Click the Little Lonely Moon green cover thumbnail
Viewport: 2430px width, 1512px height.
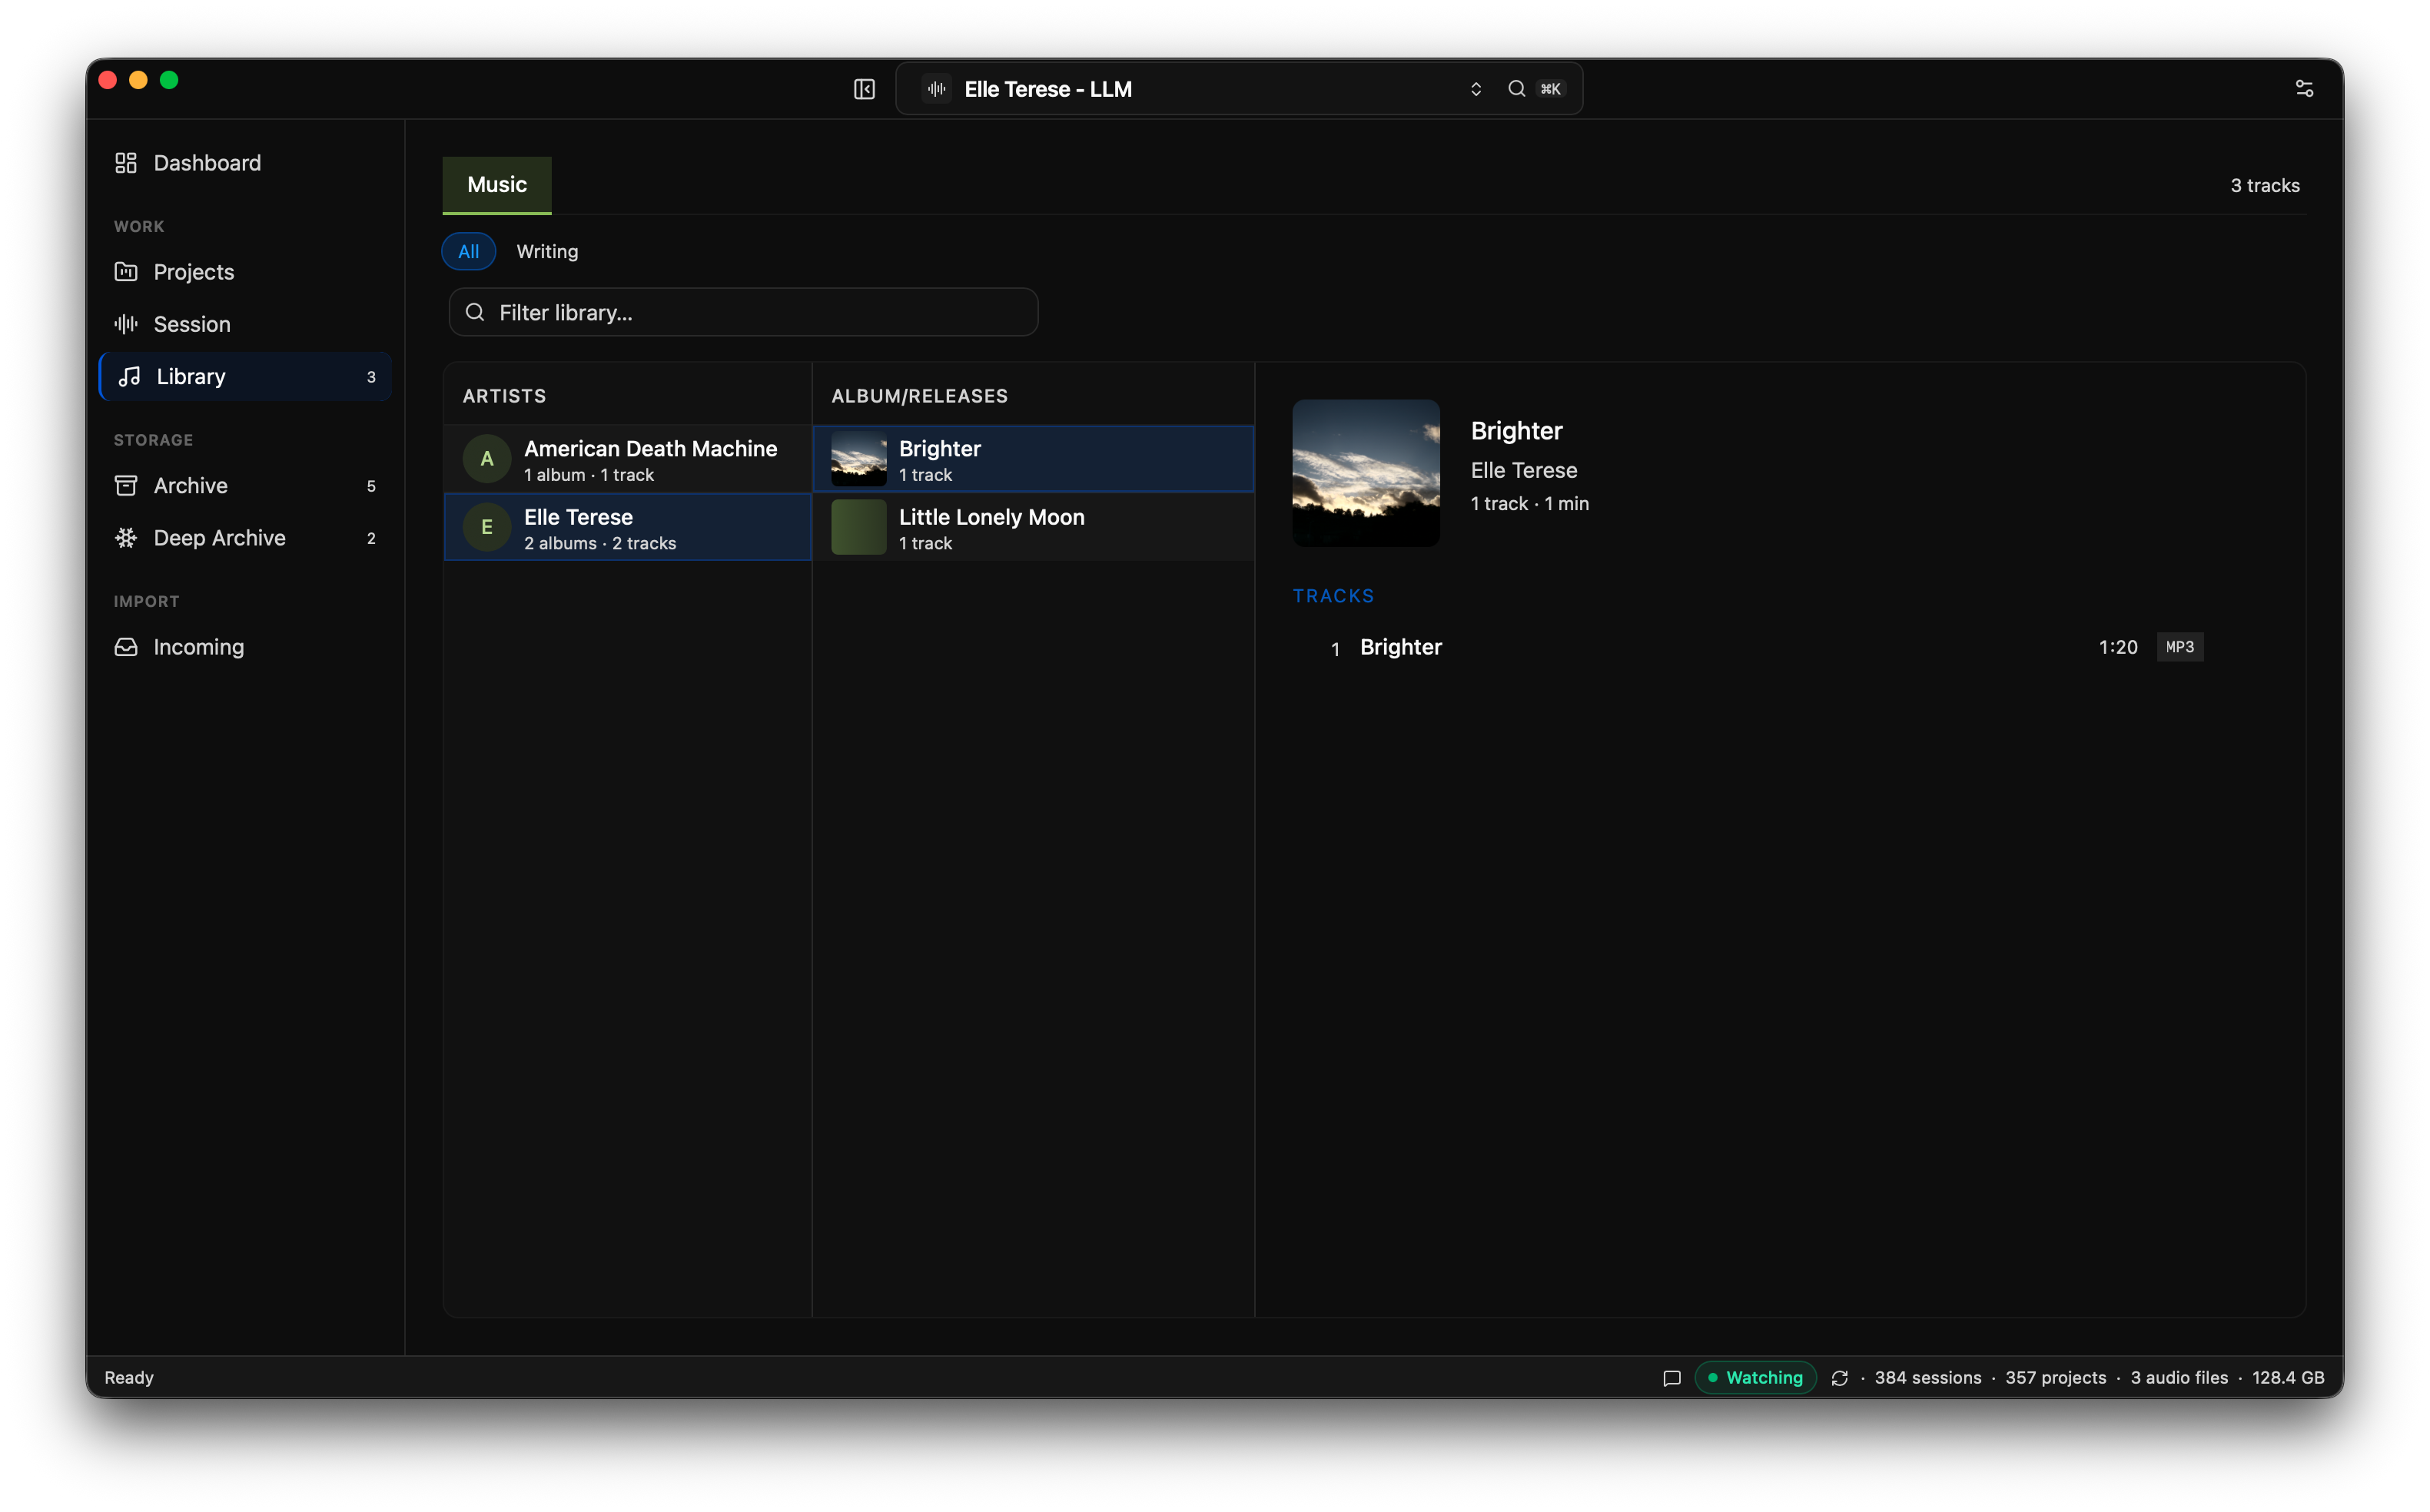[x=859, y=527]
